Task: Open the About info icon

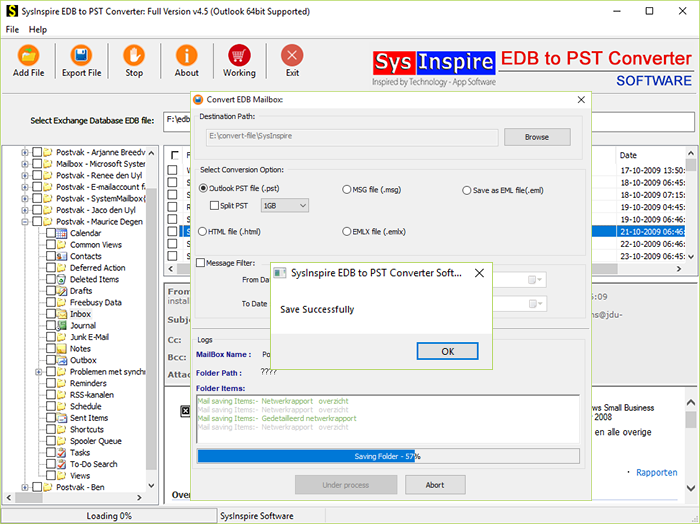Action: pos(186,60)
